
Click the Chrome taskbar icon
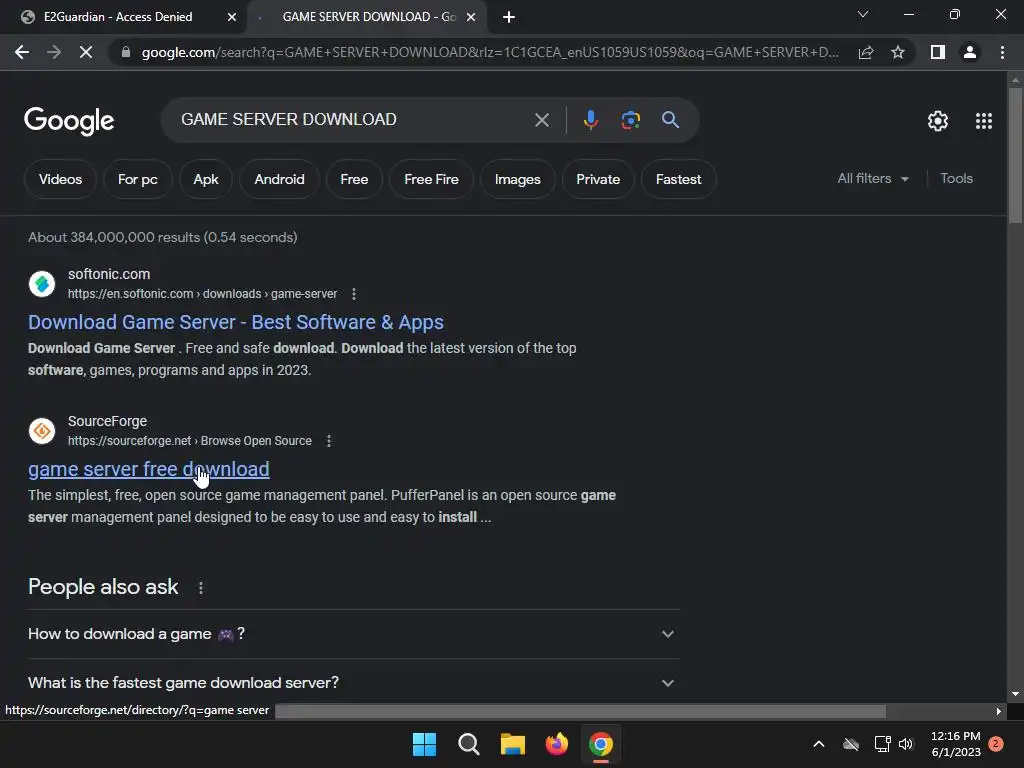(601, 744)
